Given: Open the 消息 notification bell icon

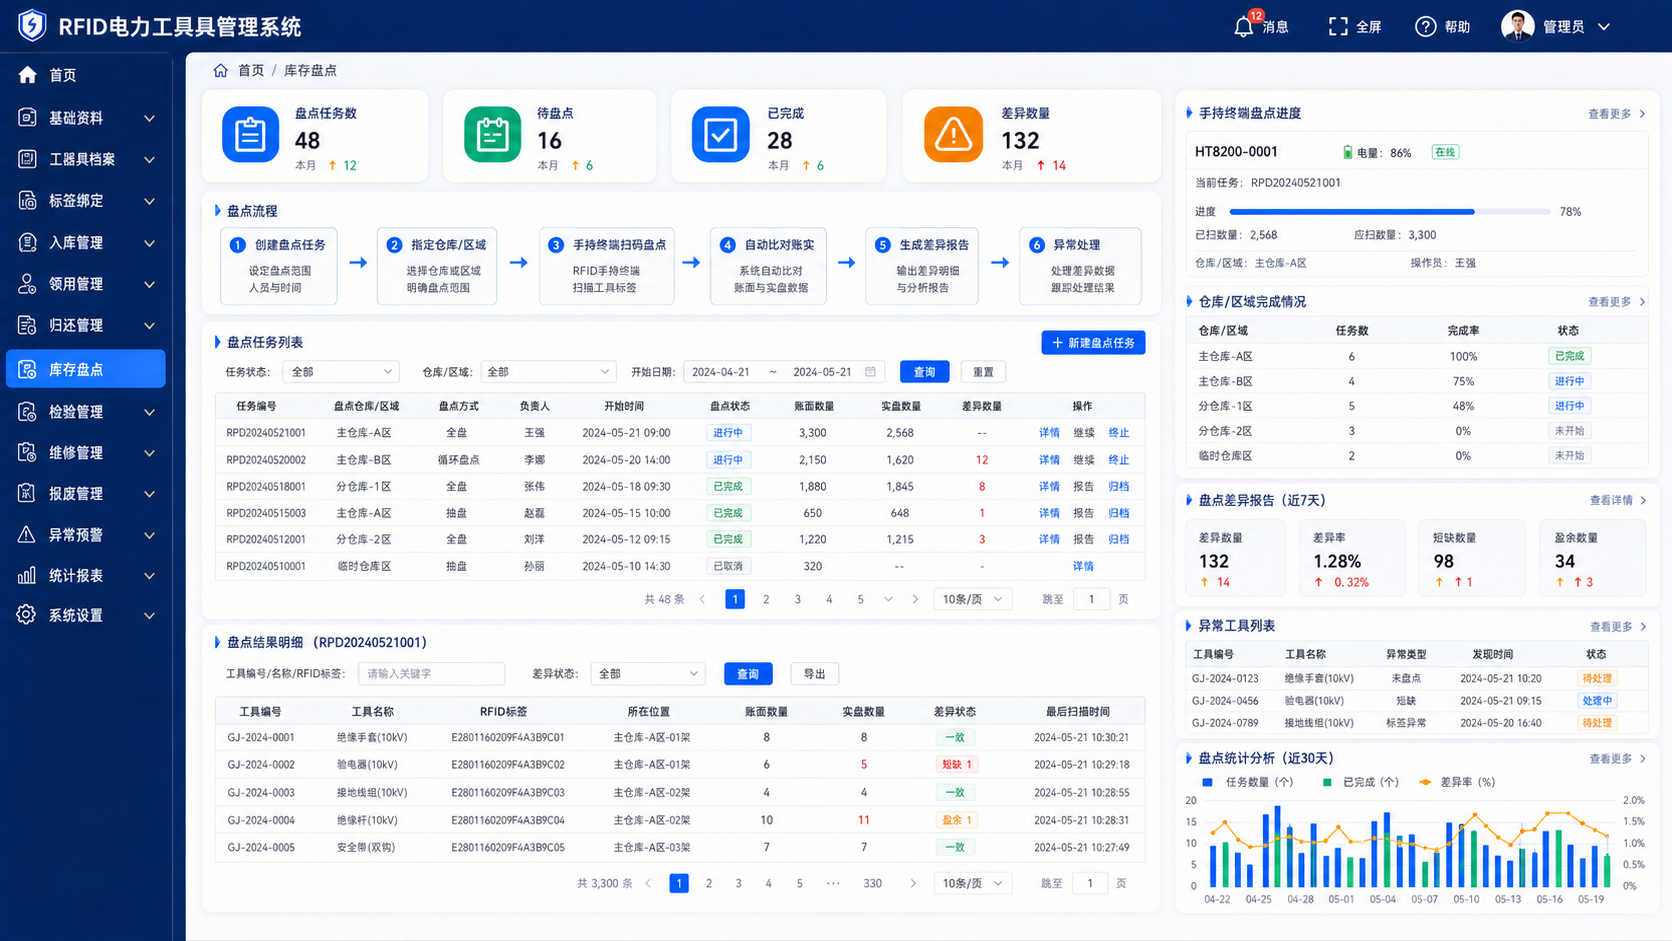Looking at the screenshot, I should click(1243, 27).
